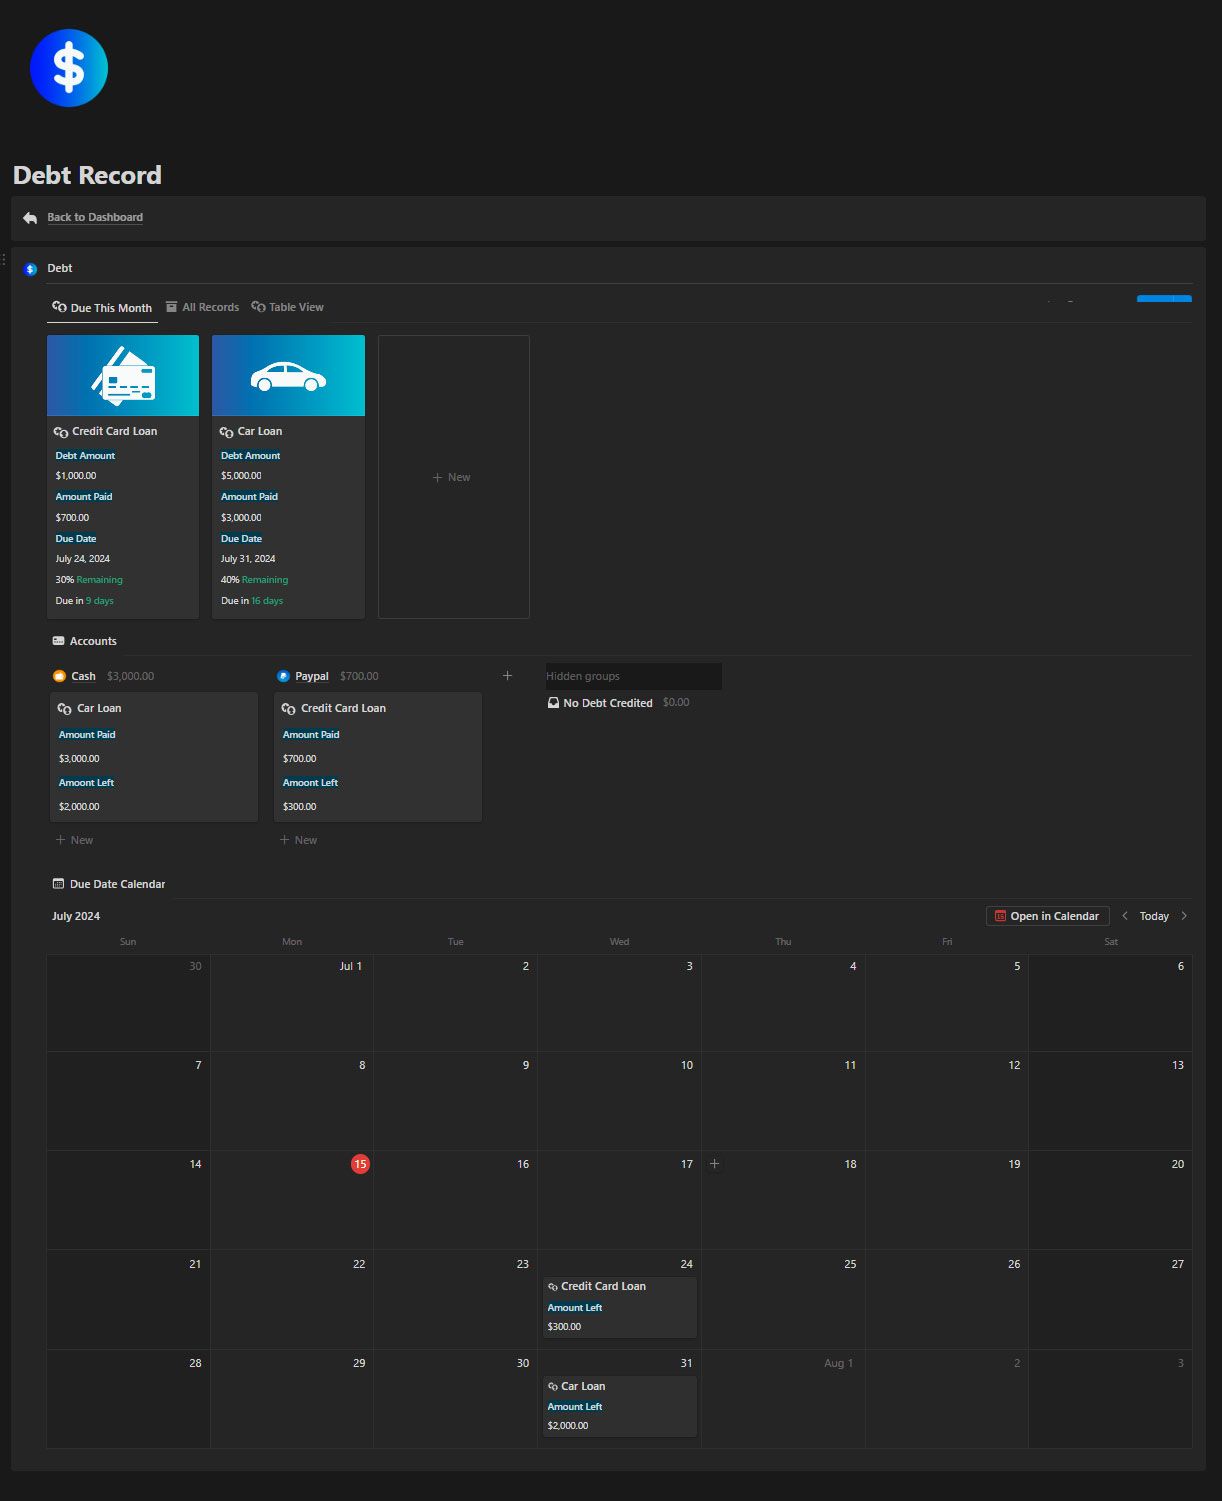Click the Accounts section icon
Image resolution: width=1222 pixels, height=1501 pixels.
click(58, 641)
